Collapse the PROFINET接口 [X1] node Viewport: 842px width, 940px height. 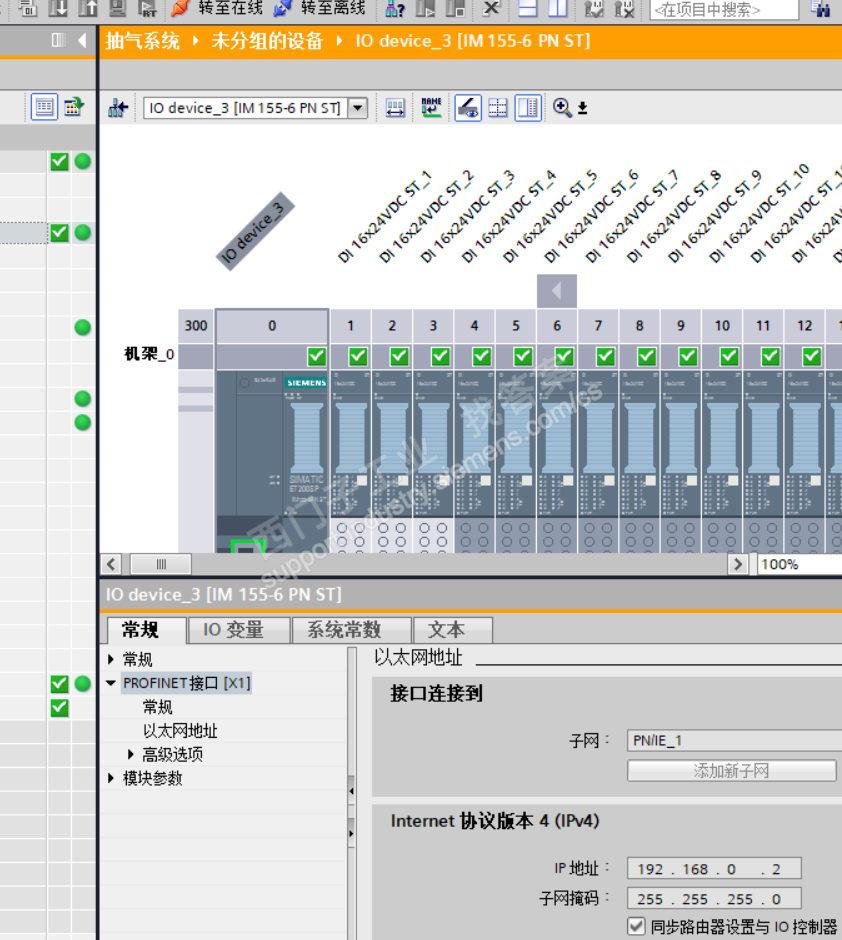point(111,683)
